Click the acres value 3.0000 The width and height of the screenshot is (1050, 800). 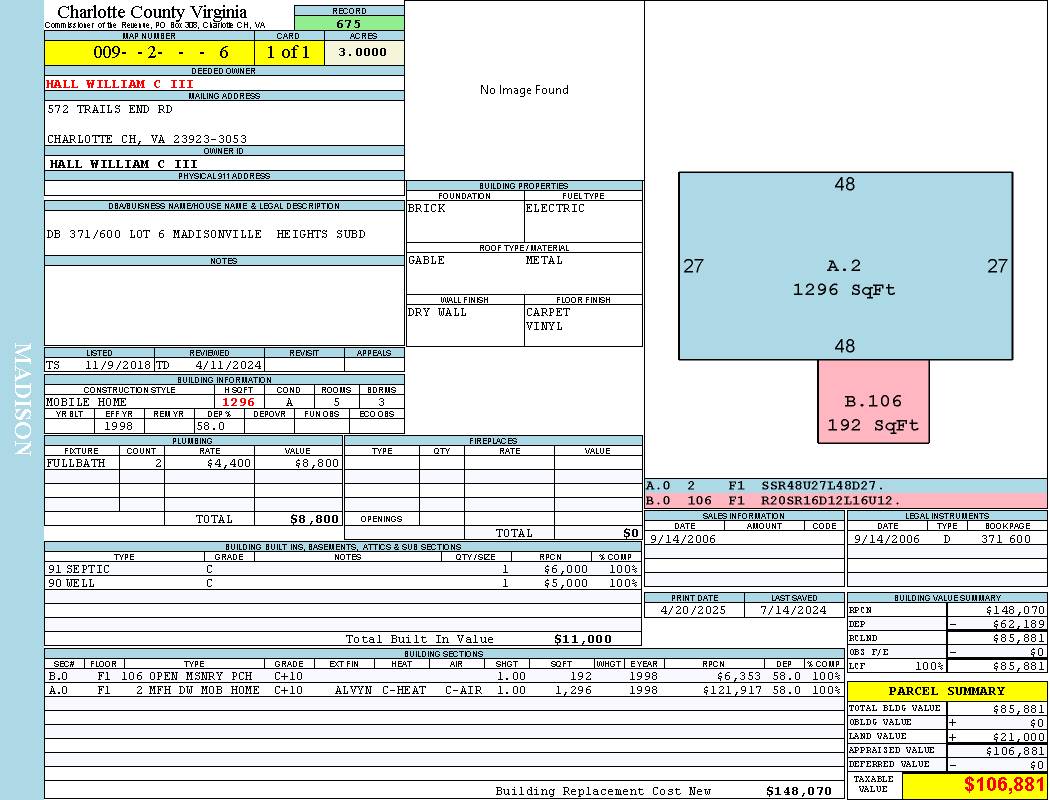tap(362, 53)
